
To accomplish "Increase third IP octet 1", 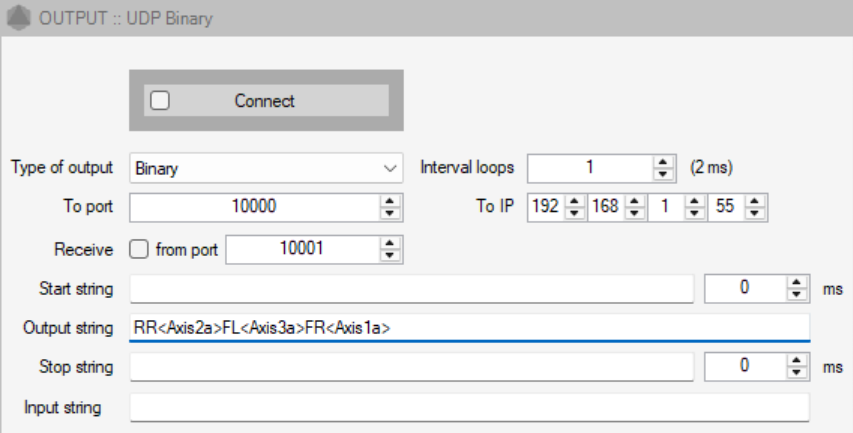I will pos(695,201).
